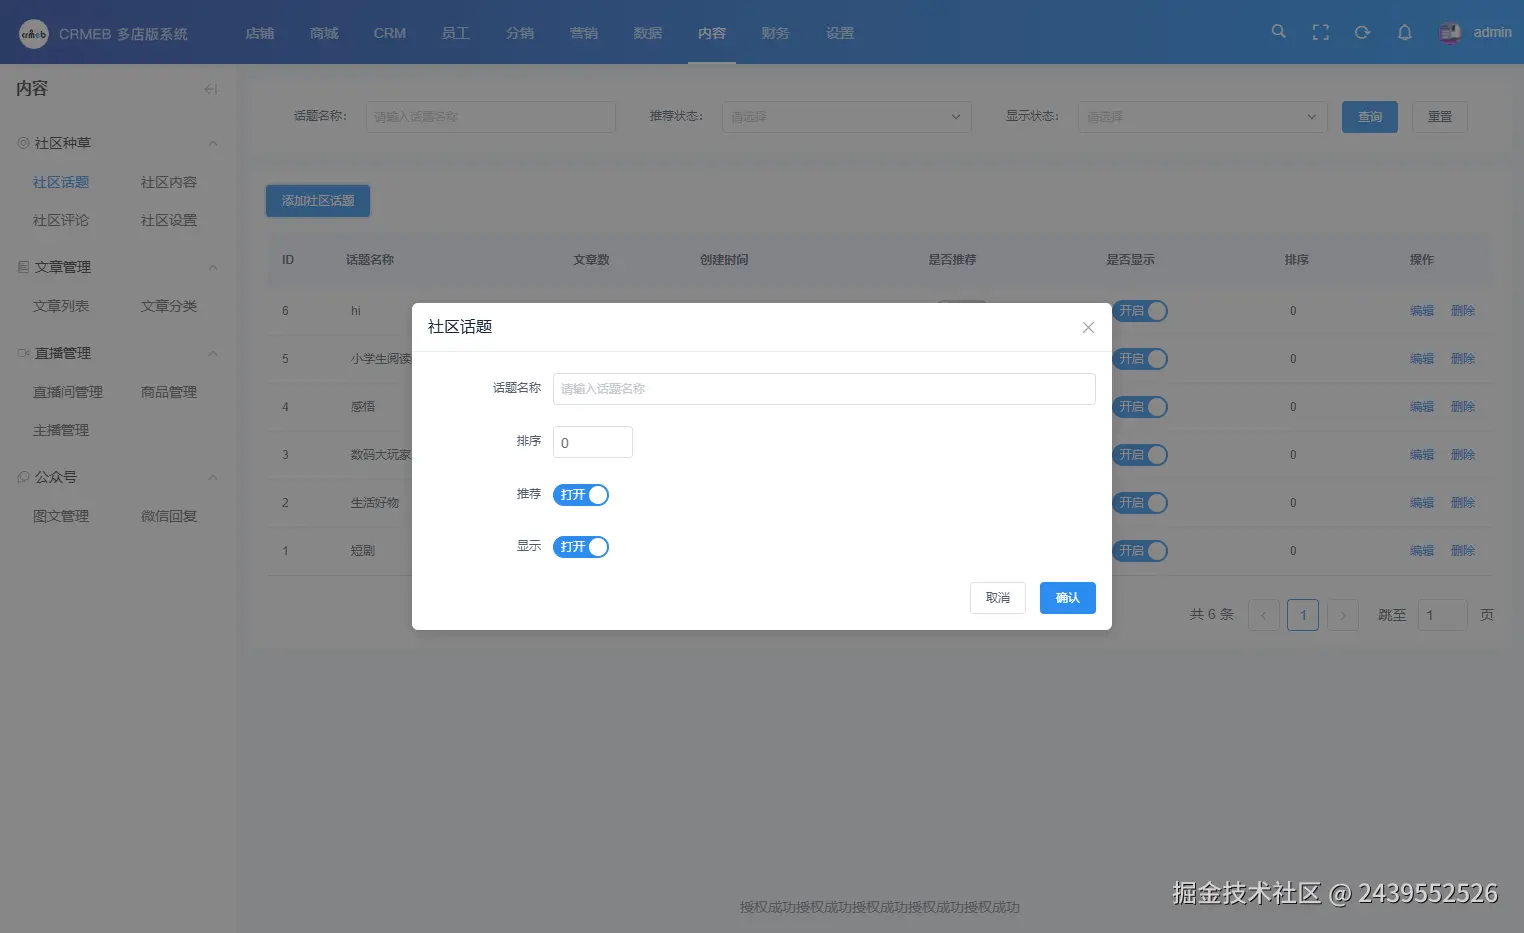Open the 店铺 top menu
1524x933 pixels.
260,33
